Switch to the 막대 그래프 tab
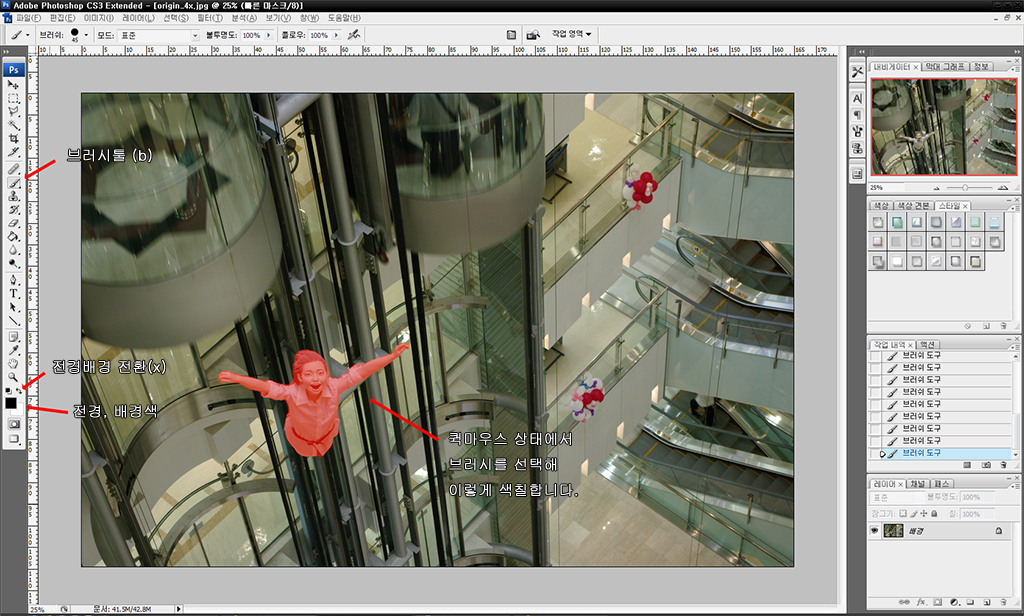Image resolution: width=1024 pixels, height=616 pixels. point(944,67)
